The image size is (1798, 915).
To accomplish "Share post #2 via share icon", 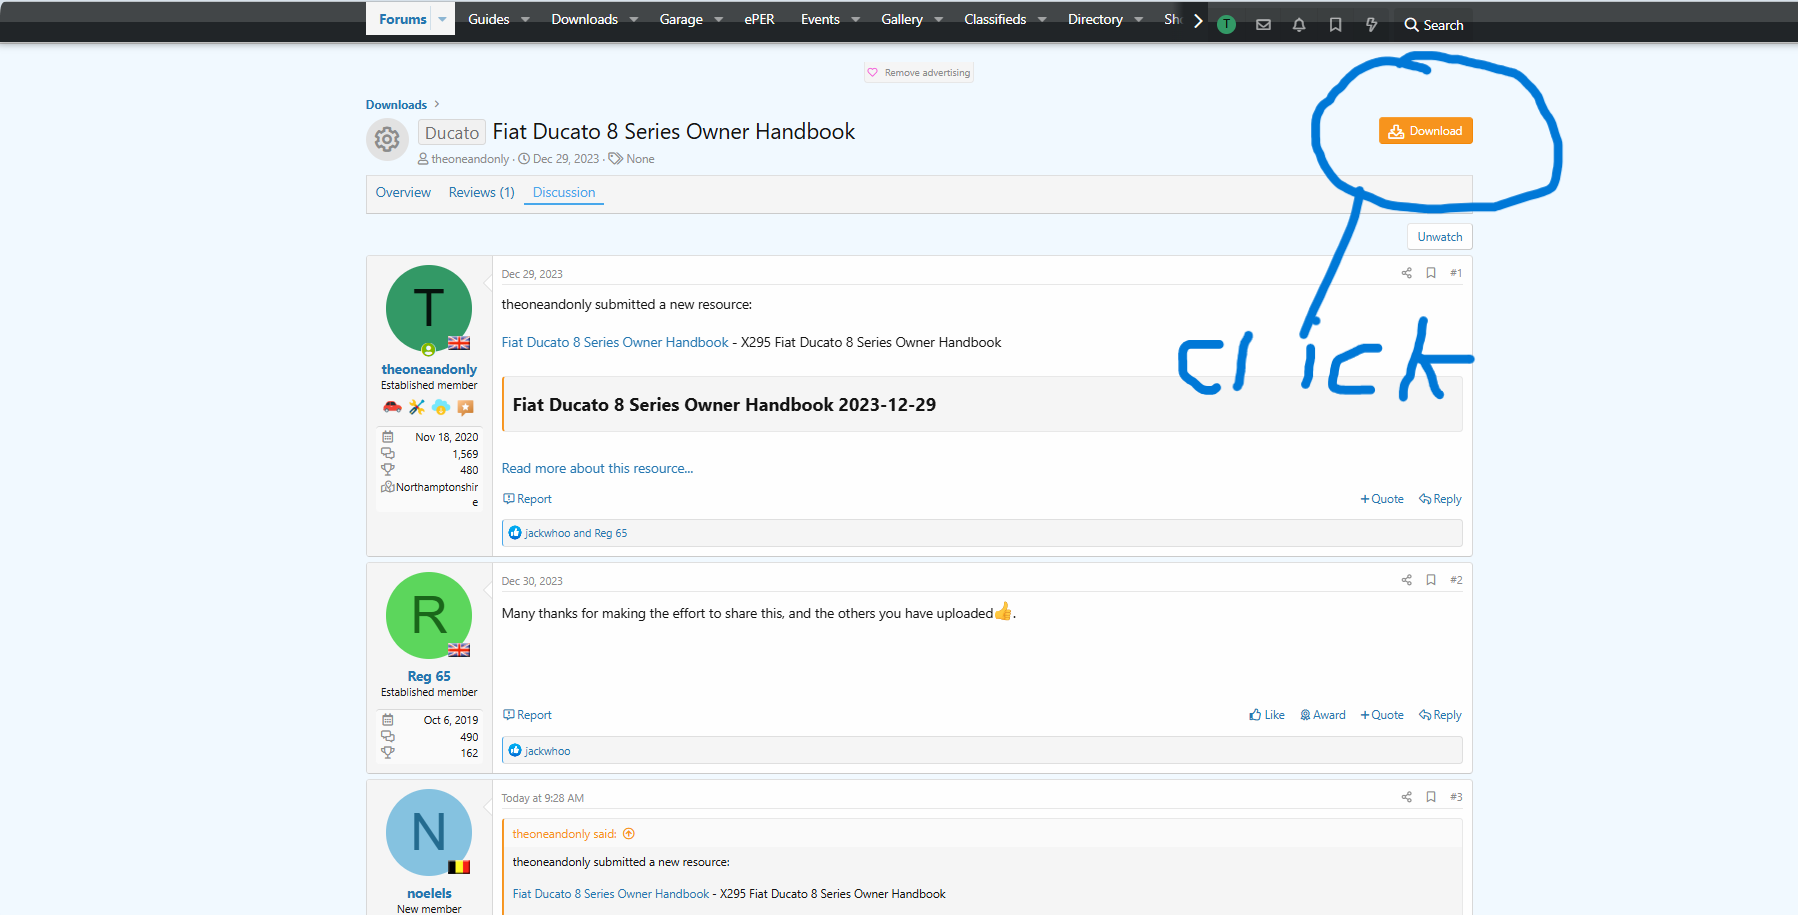I will click(1406, 580).
